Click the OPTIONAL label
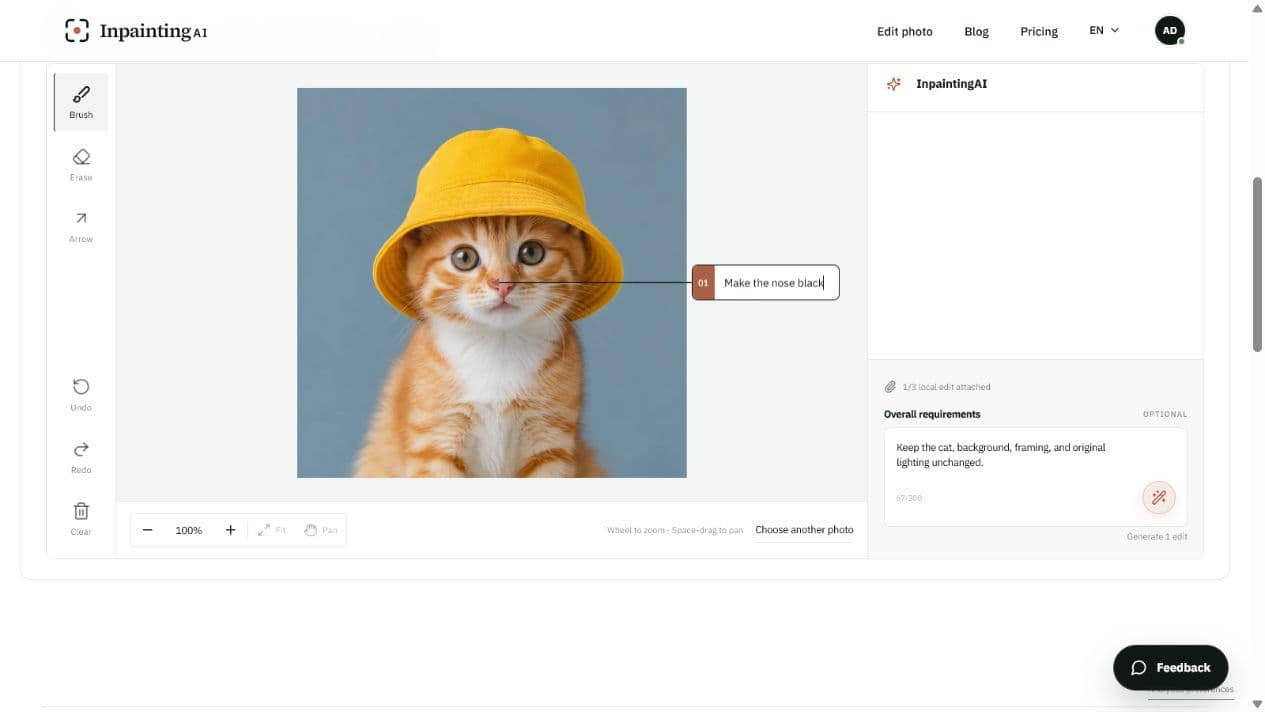This screenshot has width=1265, height=712. coord(1165,414)
